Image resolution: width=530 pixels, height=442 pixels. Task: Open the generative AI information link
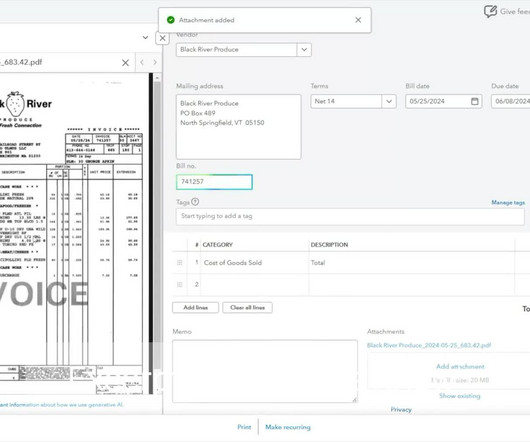62,404
